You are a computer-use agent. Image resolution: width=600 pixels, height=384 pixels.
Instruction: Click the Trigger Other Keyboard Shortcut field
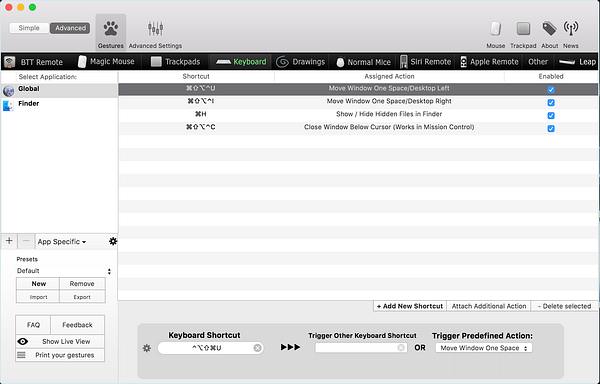[x=361, y=348]
